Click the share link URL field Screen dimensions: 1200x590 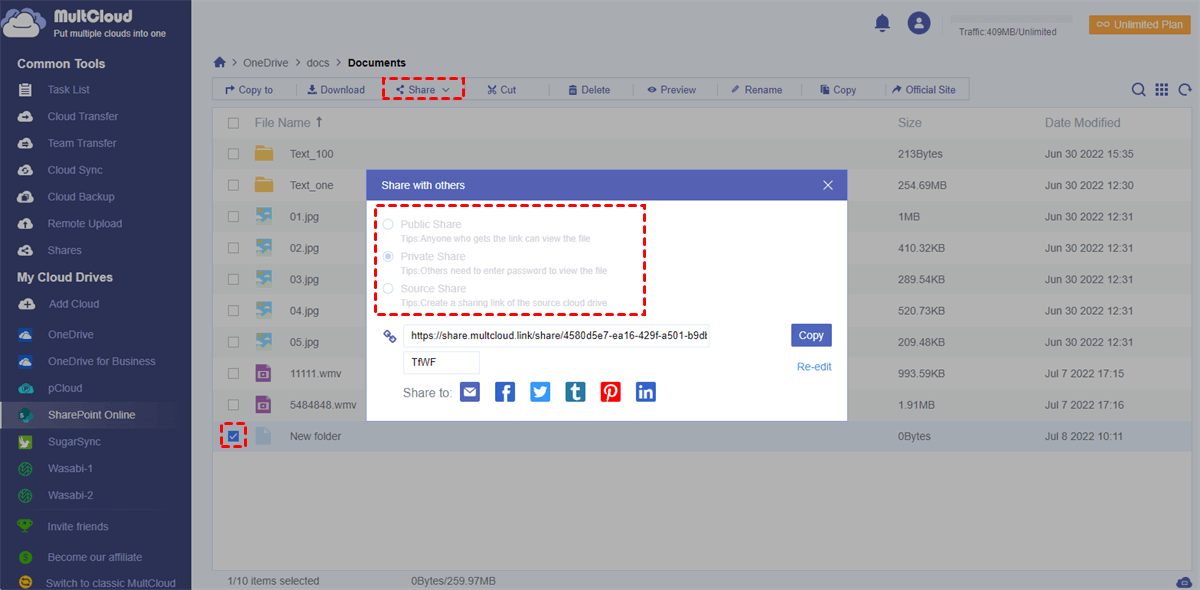pos(557,336)
